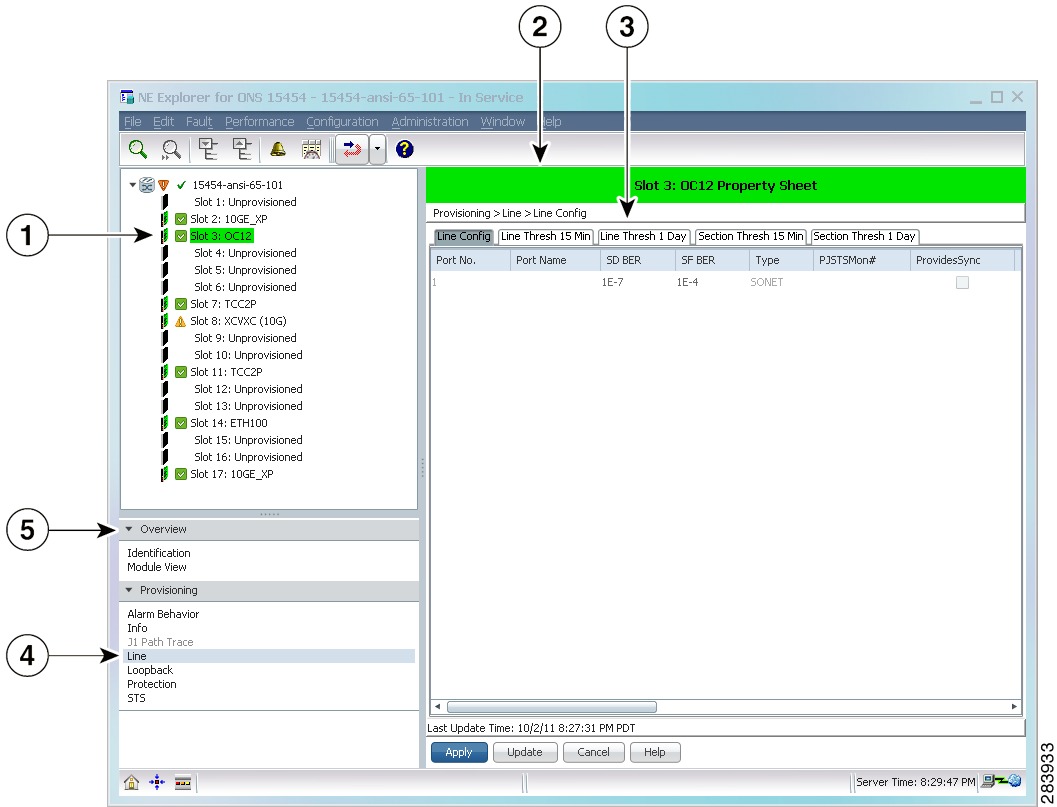Click the gray Find Next magnifier icon

point(171,149)
